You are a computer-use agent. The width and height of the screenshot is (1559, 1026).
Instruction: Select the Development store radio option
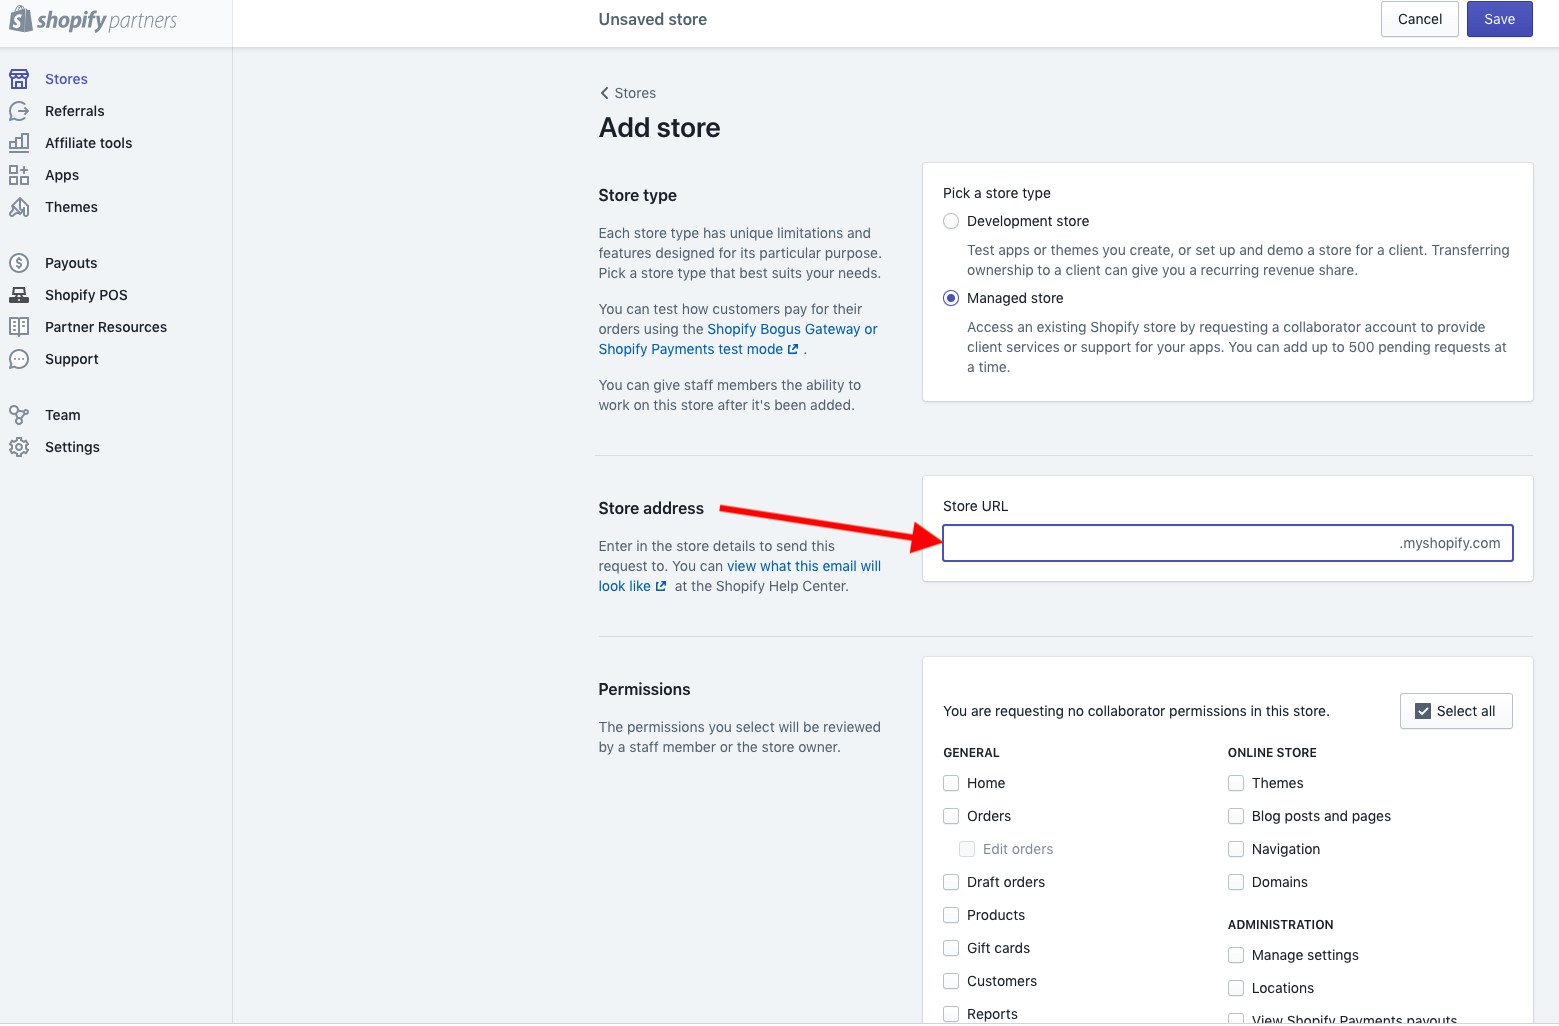coord(951,221)
